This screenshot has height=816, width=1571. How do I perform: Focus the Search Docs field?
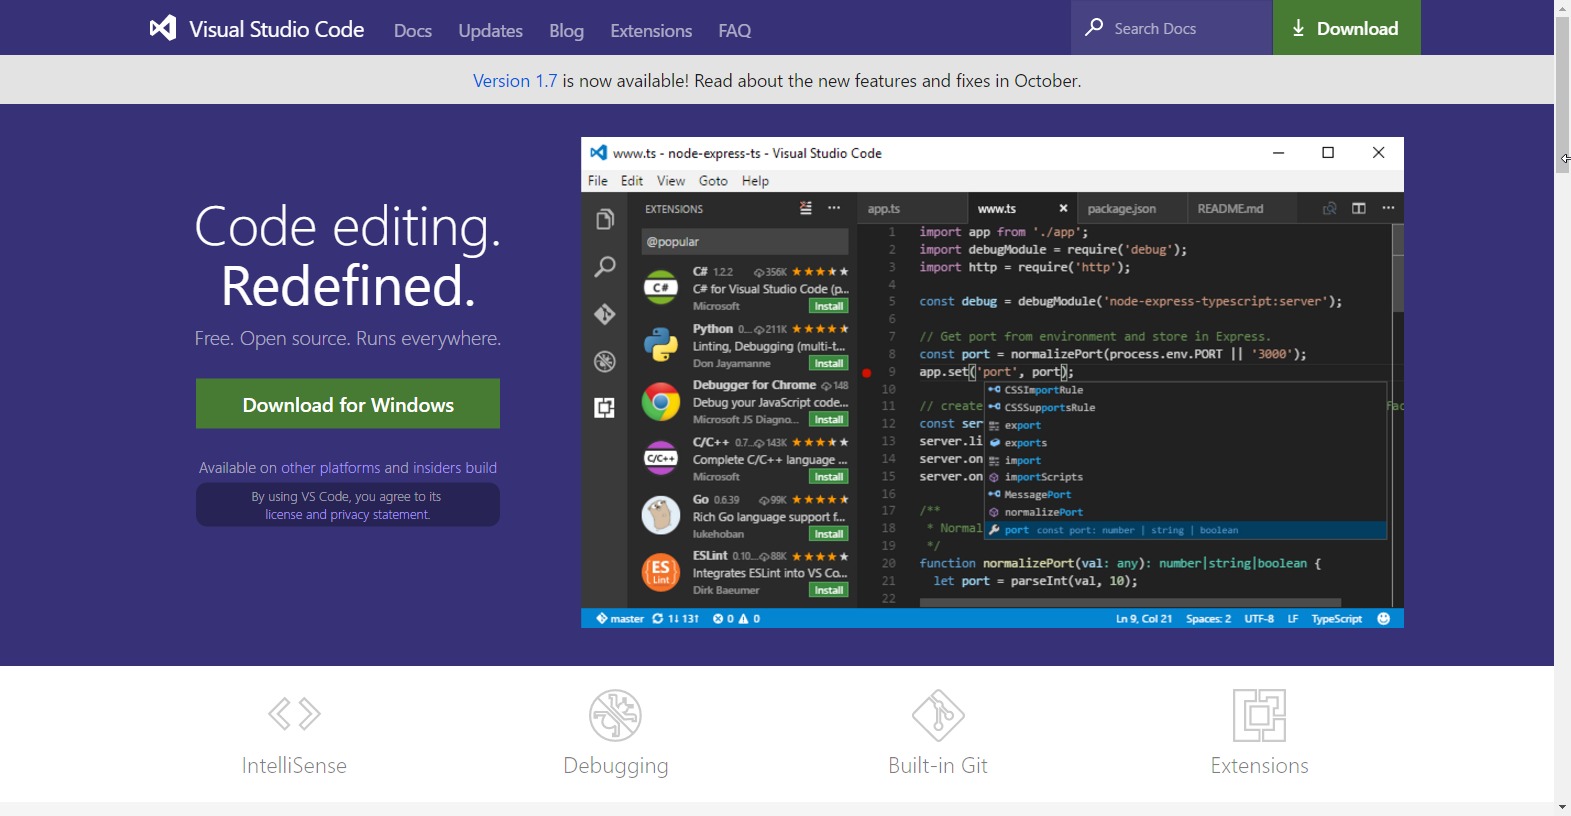tap(1172, 28)
